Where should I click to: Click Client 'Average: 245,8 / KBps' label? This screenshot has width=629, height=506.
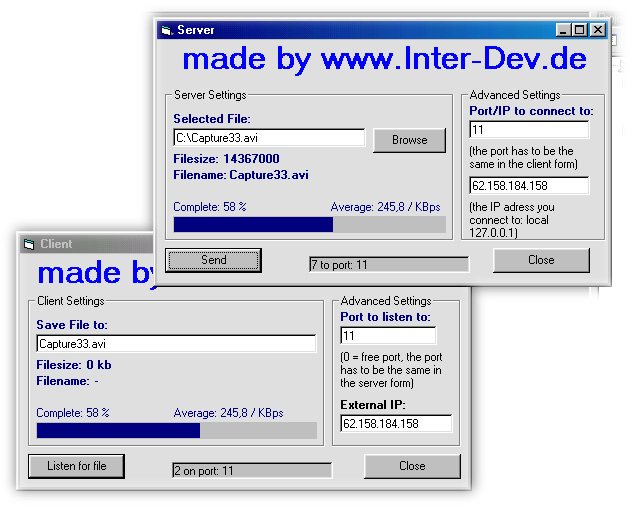(x=228, y=413)
